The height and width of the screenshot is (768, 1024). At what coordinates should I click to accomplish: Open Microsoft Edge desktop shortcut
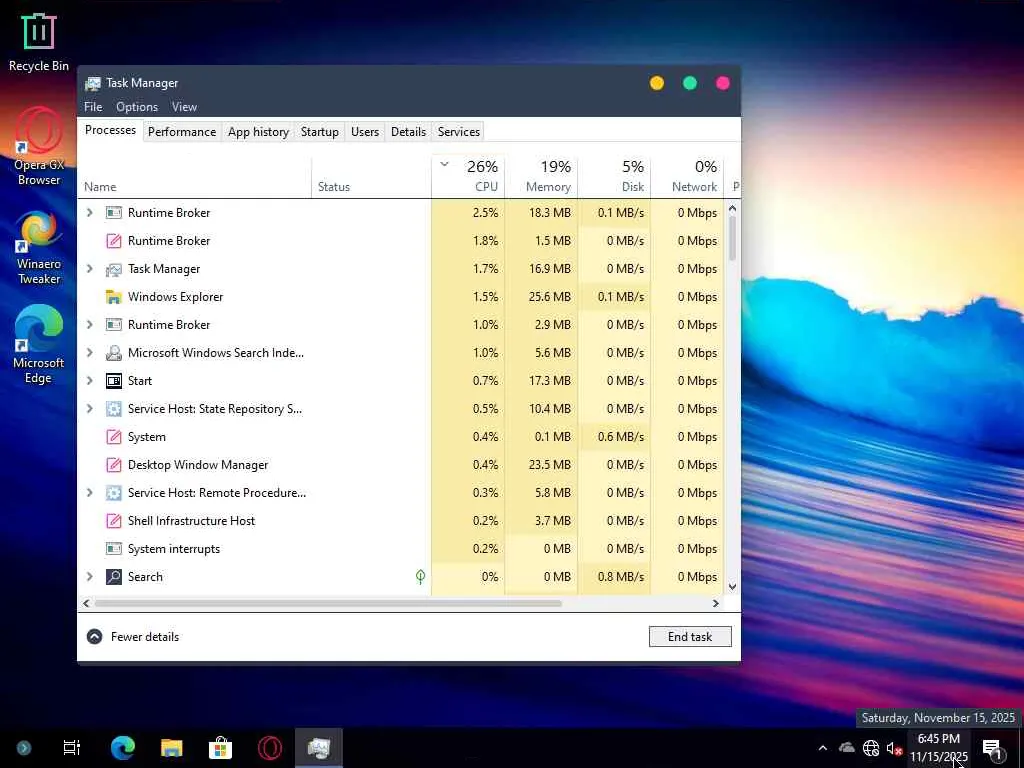coord(39,345)
